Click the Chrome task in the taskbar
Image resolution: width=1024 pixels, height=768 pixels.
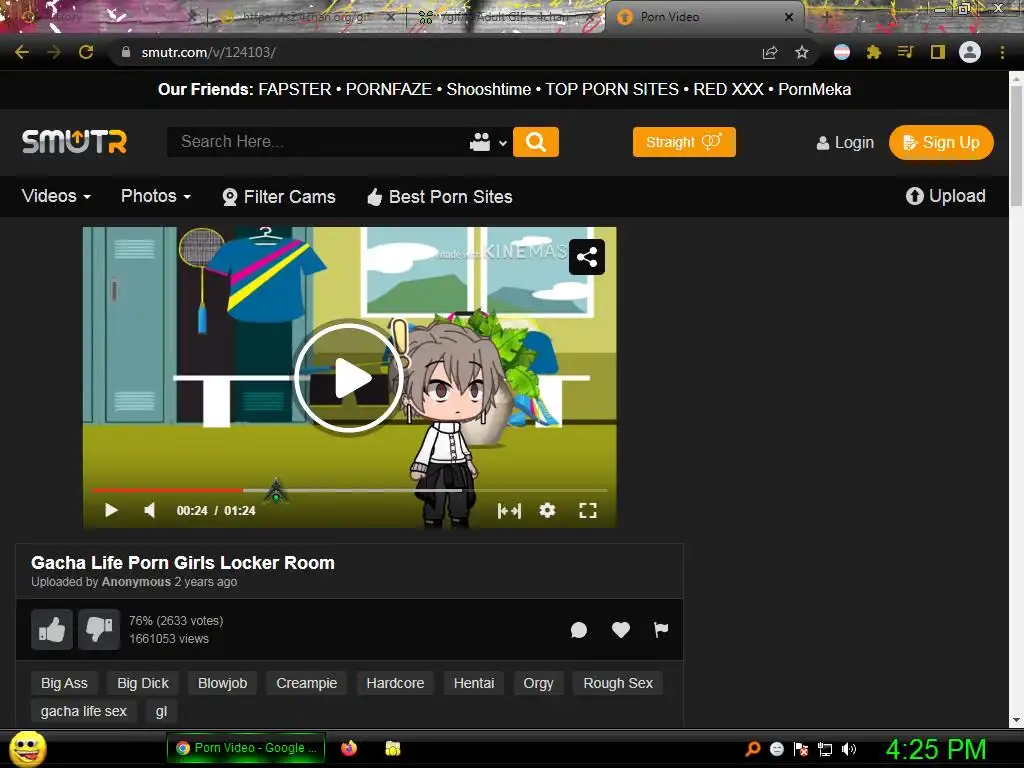[x=246, y=748]
